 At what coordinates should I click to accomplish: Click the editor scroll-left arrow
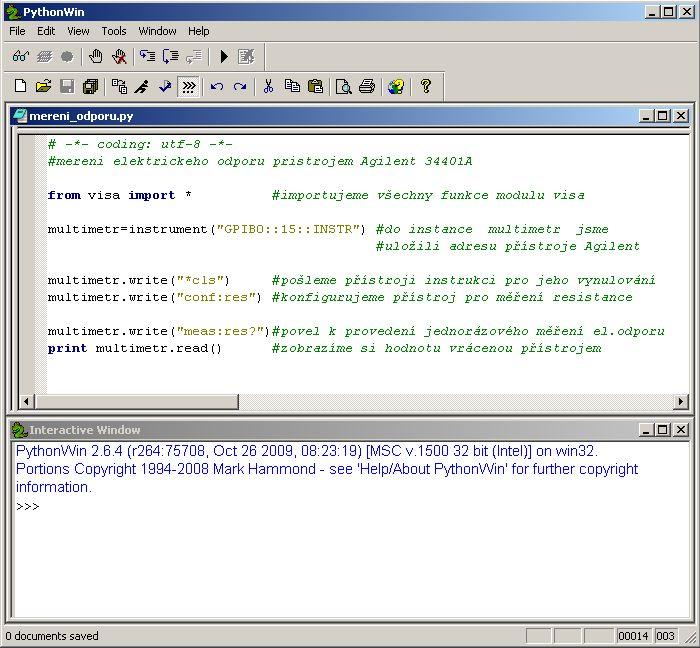coord(26,402)
